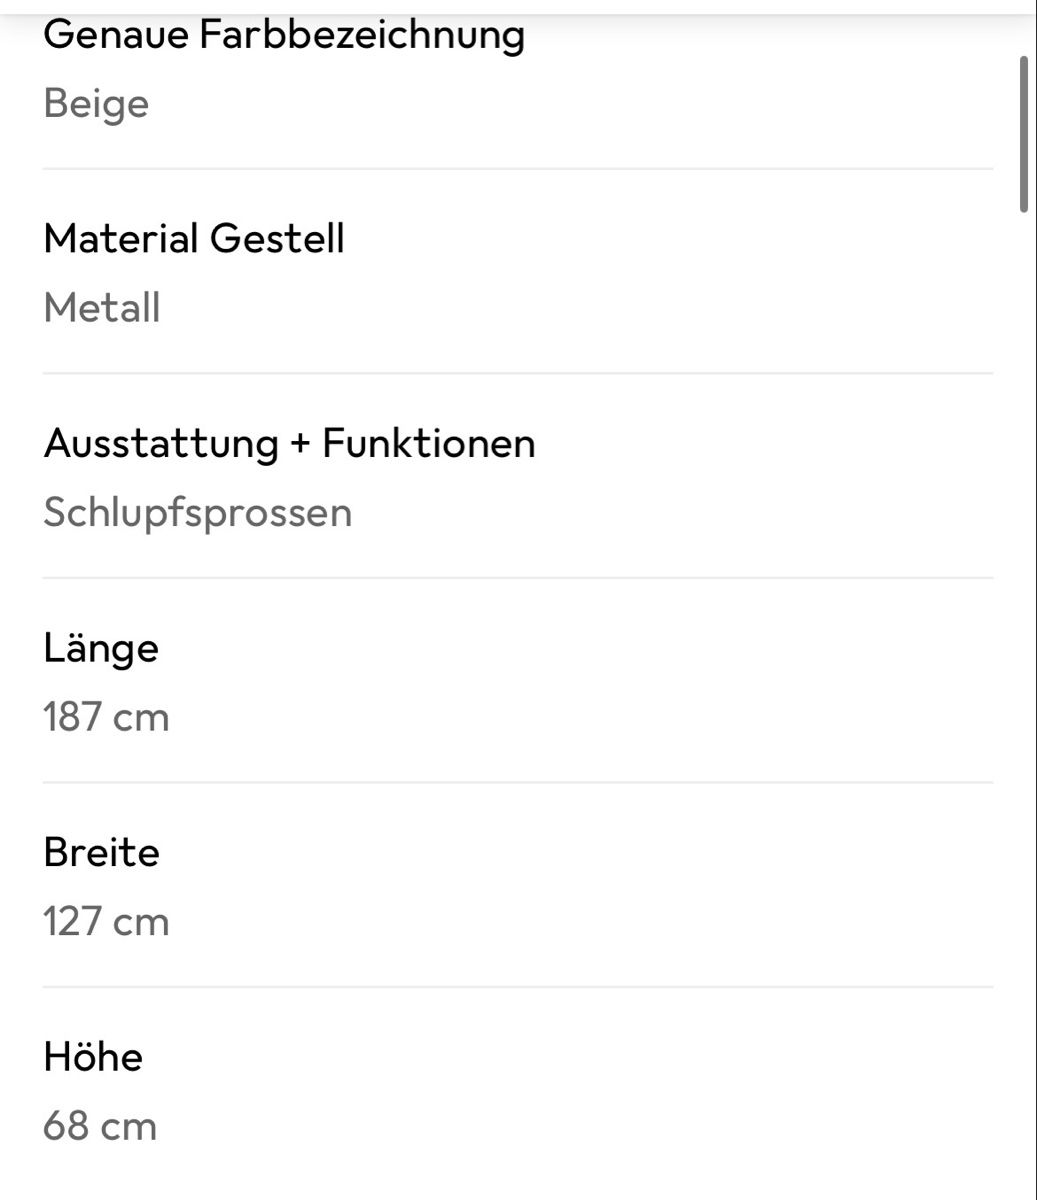Select the Breite label
Viewport: 1037px width, 1200px height.
click(x=102, y=853)
